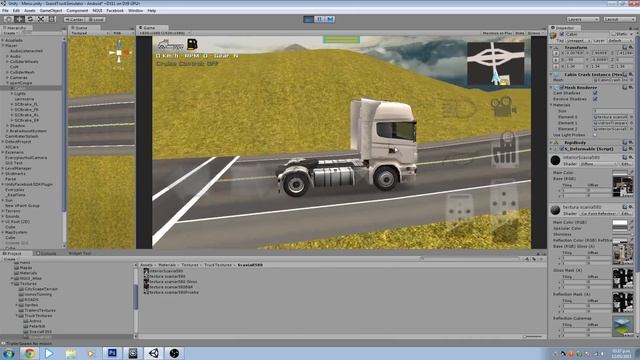Screen dimensions: 640x360
Task: Toggle the Cabin object active checkbox
Action: coord(562,34)
